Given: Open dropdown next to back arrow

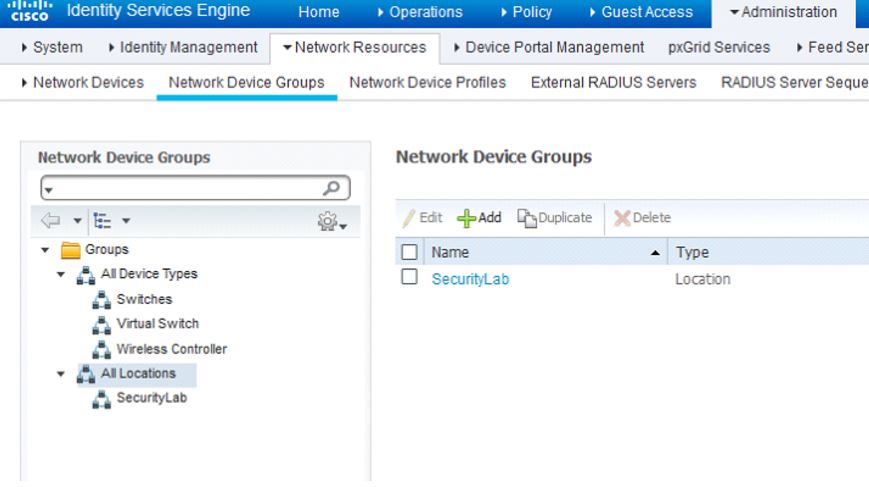Looking at the screenshot, I should (x=78, y=221).
